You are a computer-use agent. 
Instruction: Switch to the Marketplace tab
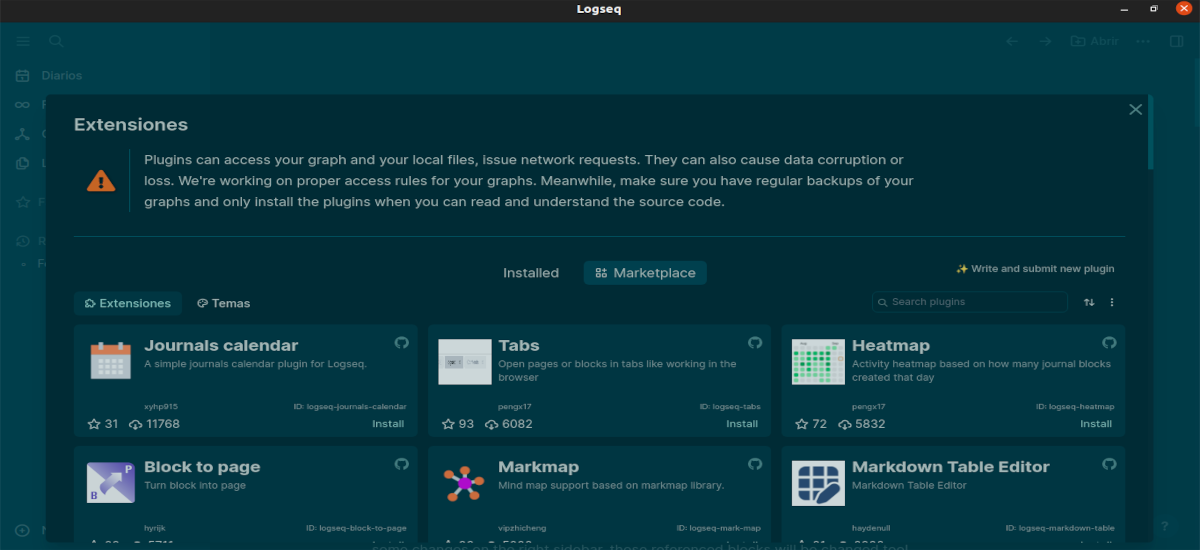pyautogui.click(x=645, y=273)
